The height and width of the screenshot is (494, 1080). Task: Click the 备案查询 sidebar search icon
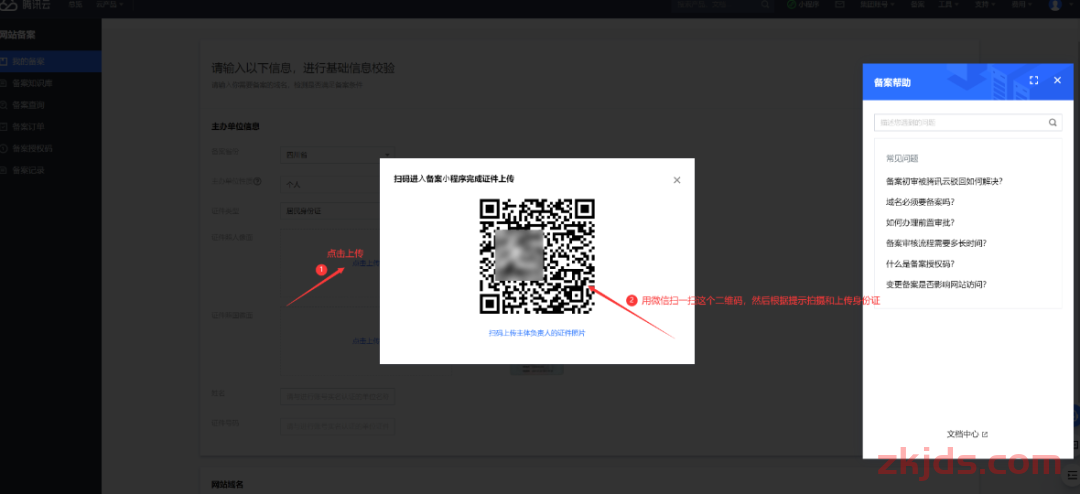(3, 105)
